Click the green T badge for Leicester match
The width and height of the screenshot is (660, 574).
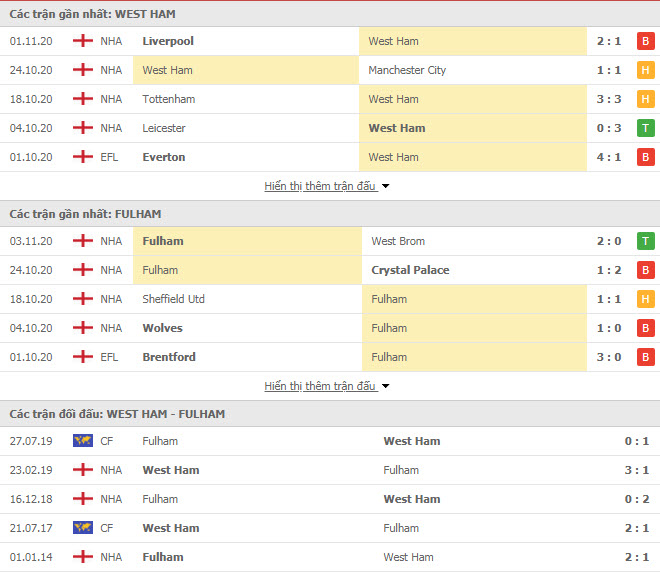point(645,128)
